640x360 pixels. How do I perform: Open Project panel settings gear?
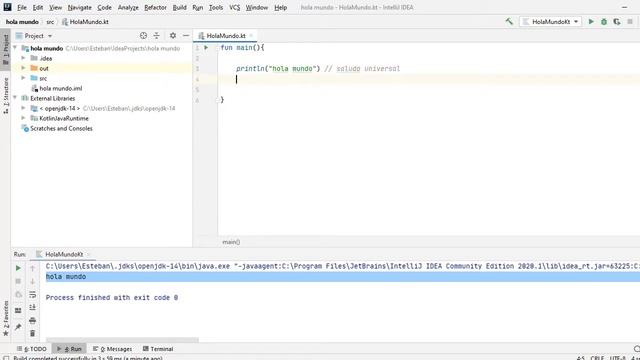(173, 36)
